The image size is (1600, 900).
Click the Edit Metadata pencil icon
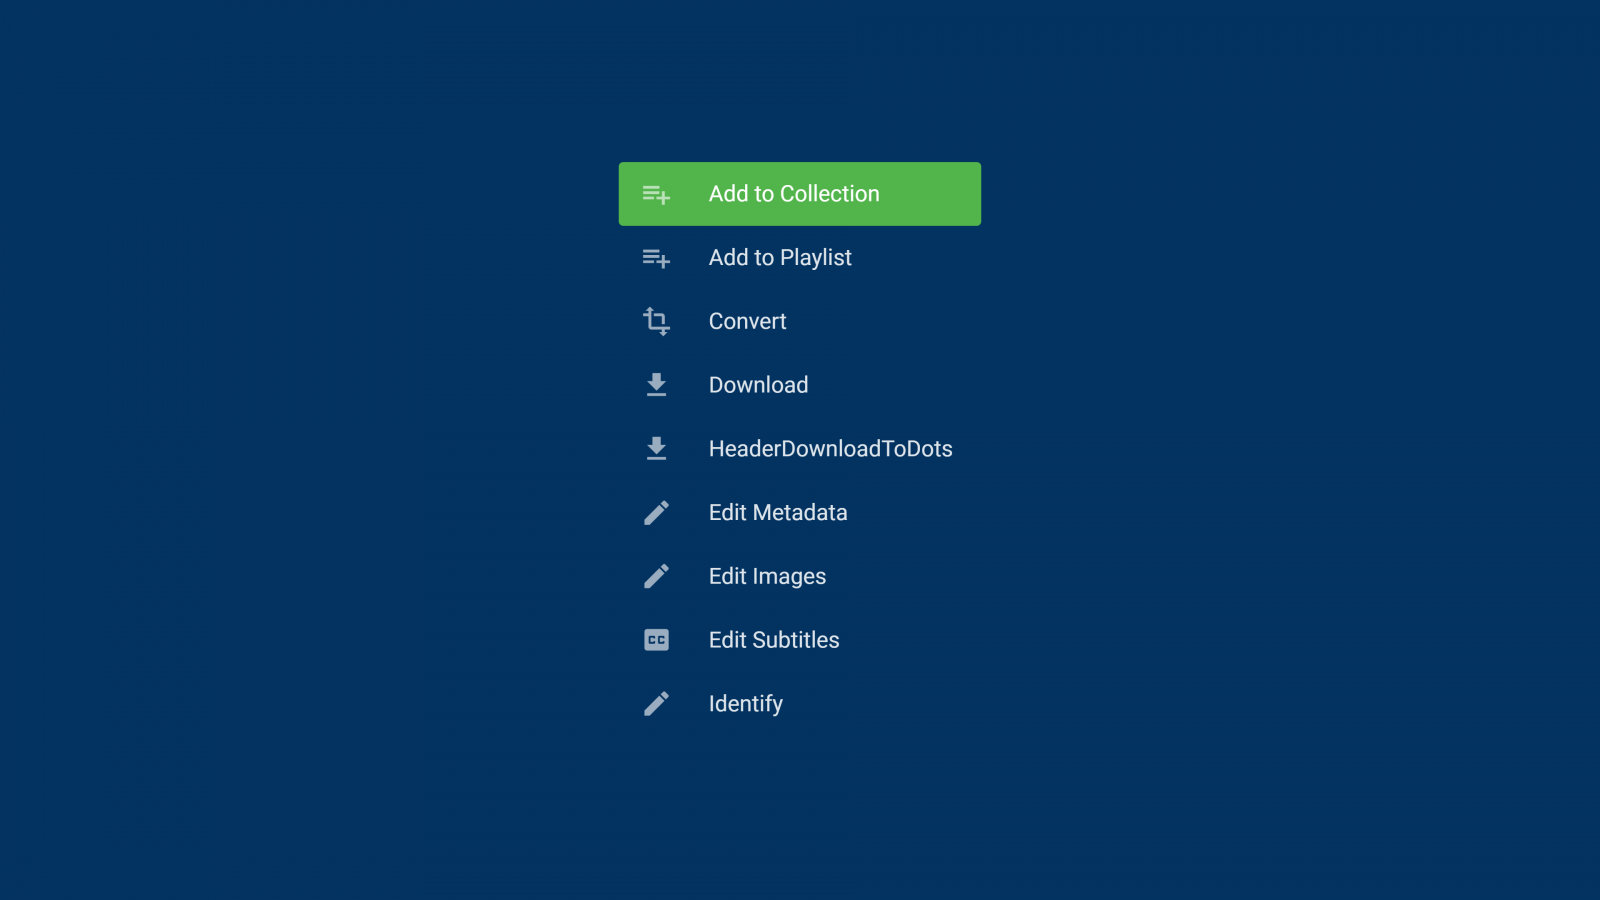(x=656, y=513)
